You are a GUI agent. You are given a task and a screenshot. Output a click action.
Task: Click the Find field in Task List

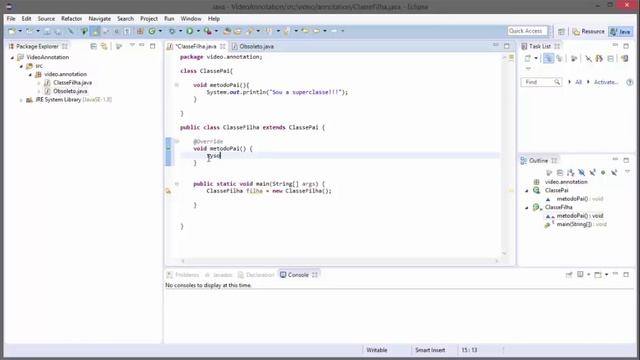(541, 82)
